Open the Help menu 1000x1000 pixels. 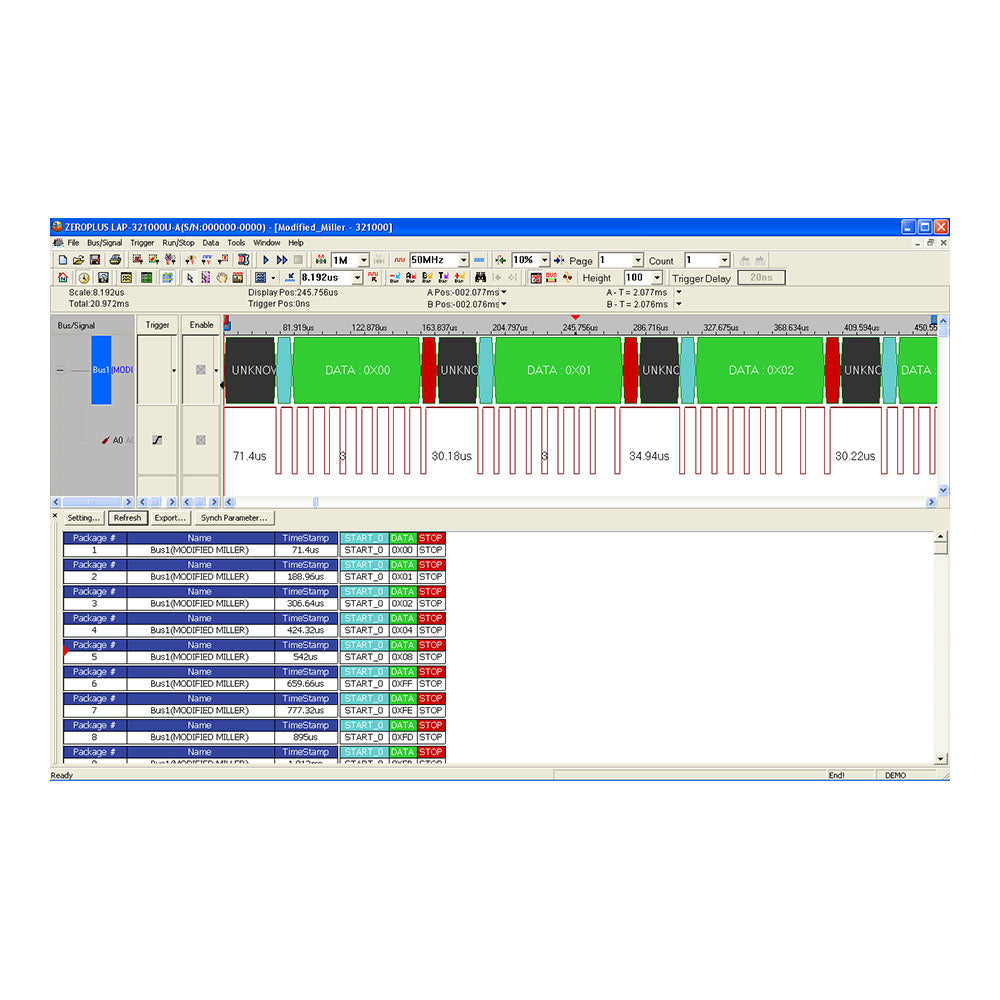295,242
